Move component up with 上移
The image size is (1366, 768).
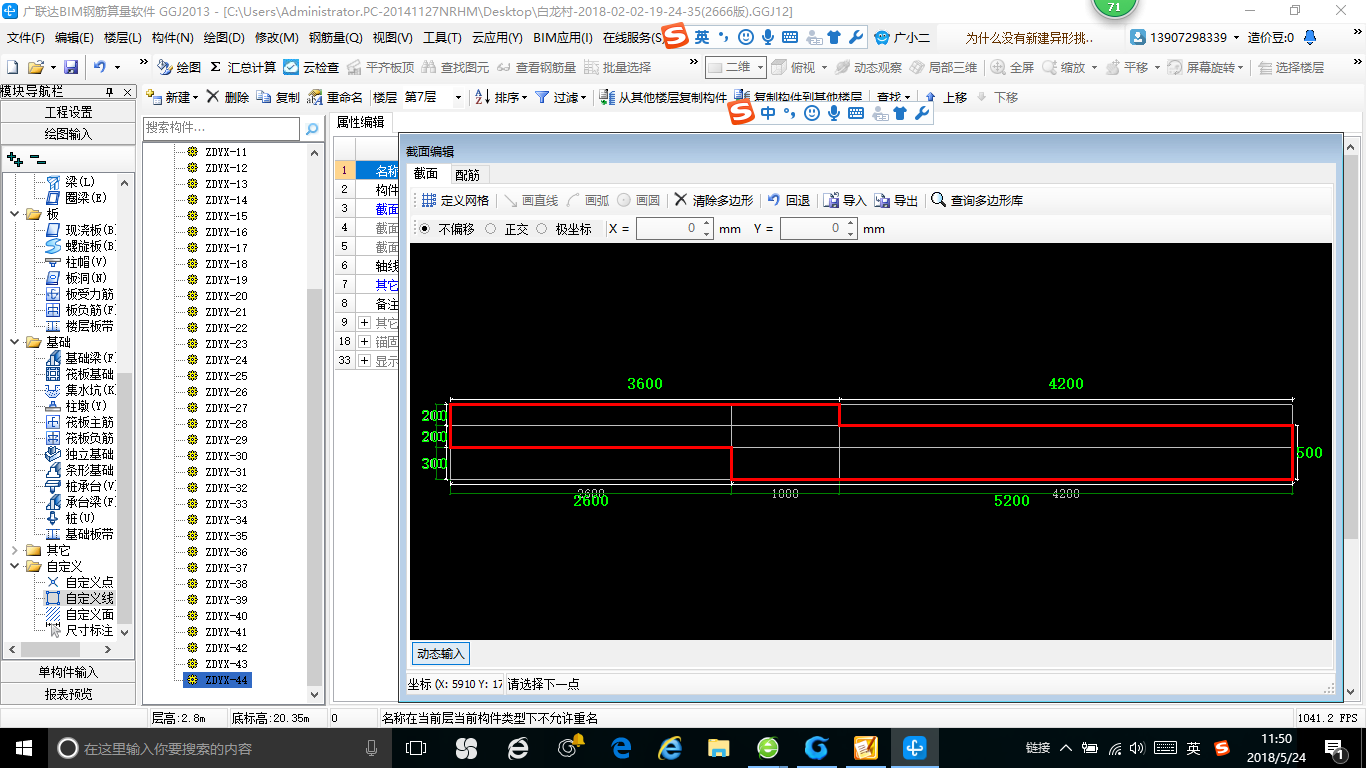pyautogui.click(x=946, y=97)
